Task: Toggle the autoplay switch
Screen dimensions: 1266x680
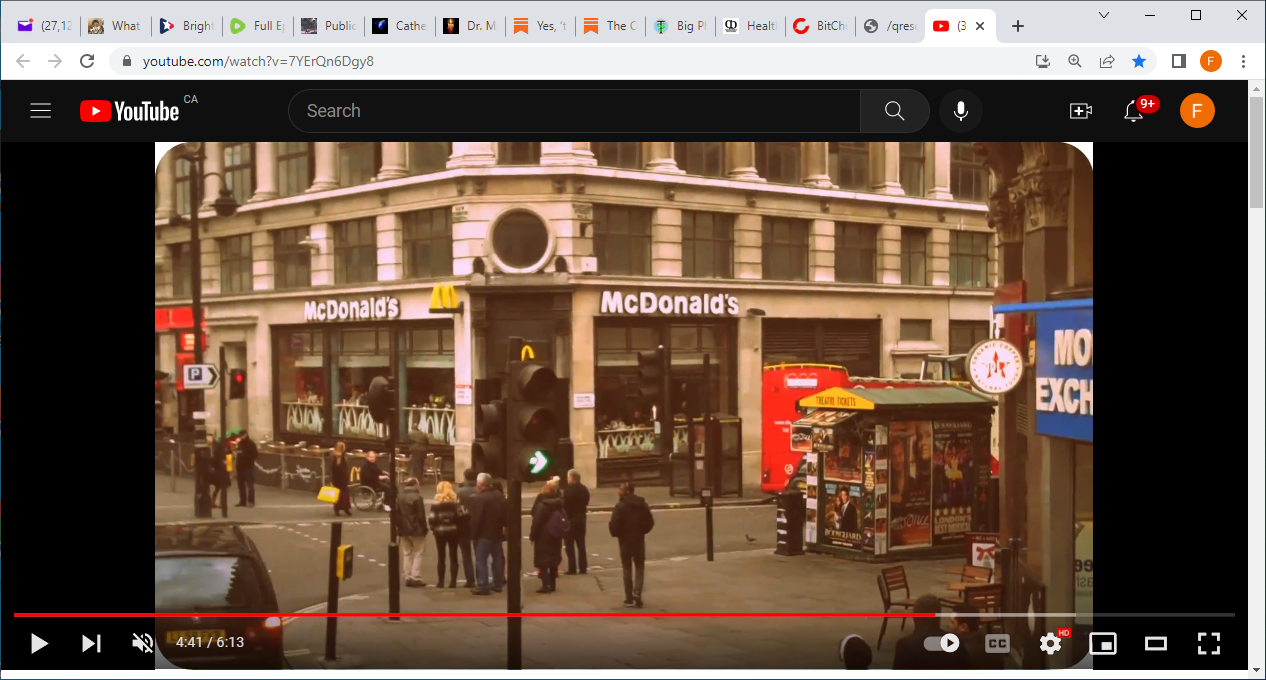Action: click(942, 643)
